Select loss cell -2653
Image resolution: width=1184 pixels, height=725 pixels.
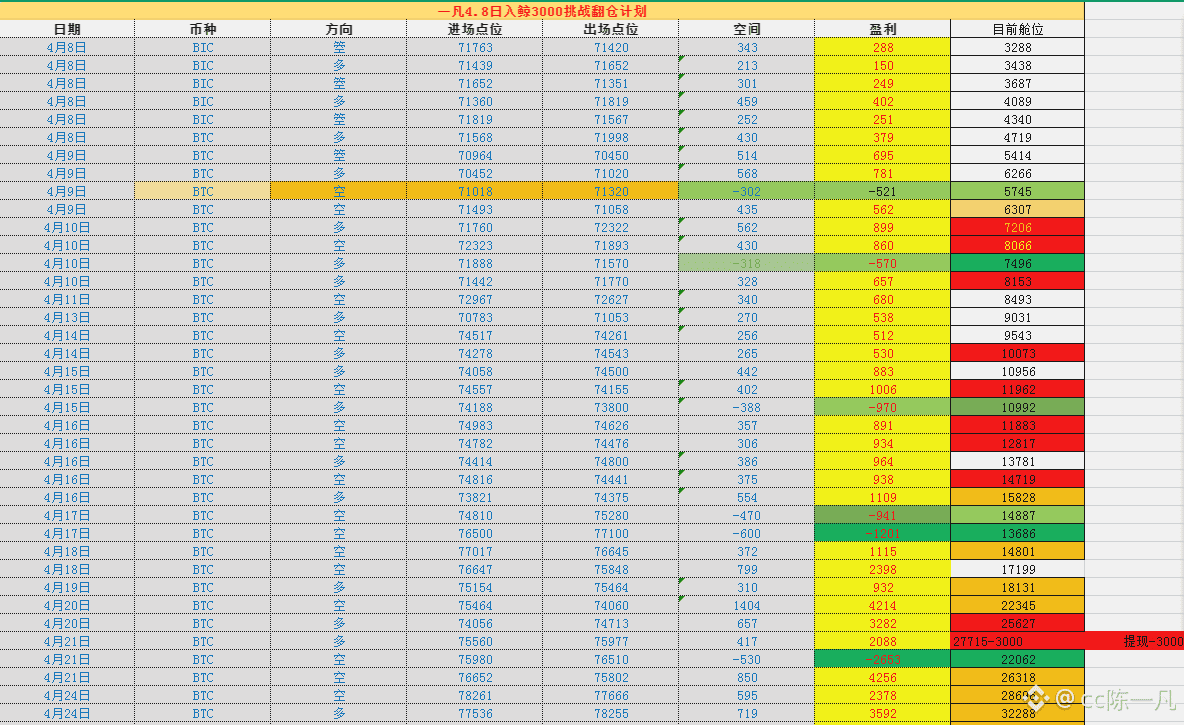882,659
